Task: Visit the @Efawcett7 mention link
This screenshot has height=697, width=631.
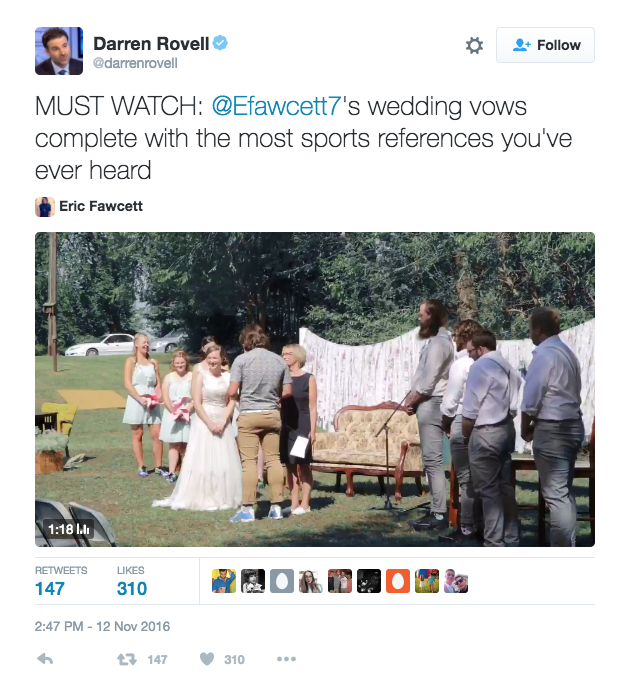Action: click(276, 106)
